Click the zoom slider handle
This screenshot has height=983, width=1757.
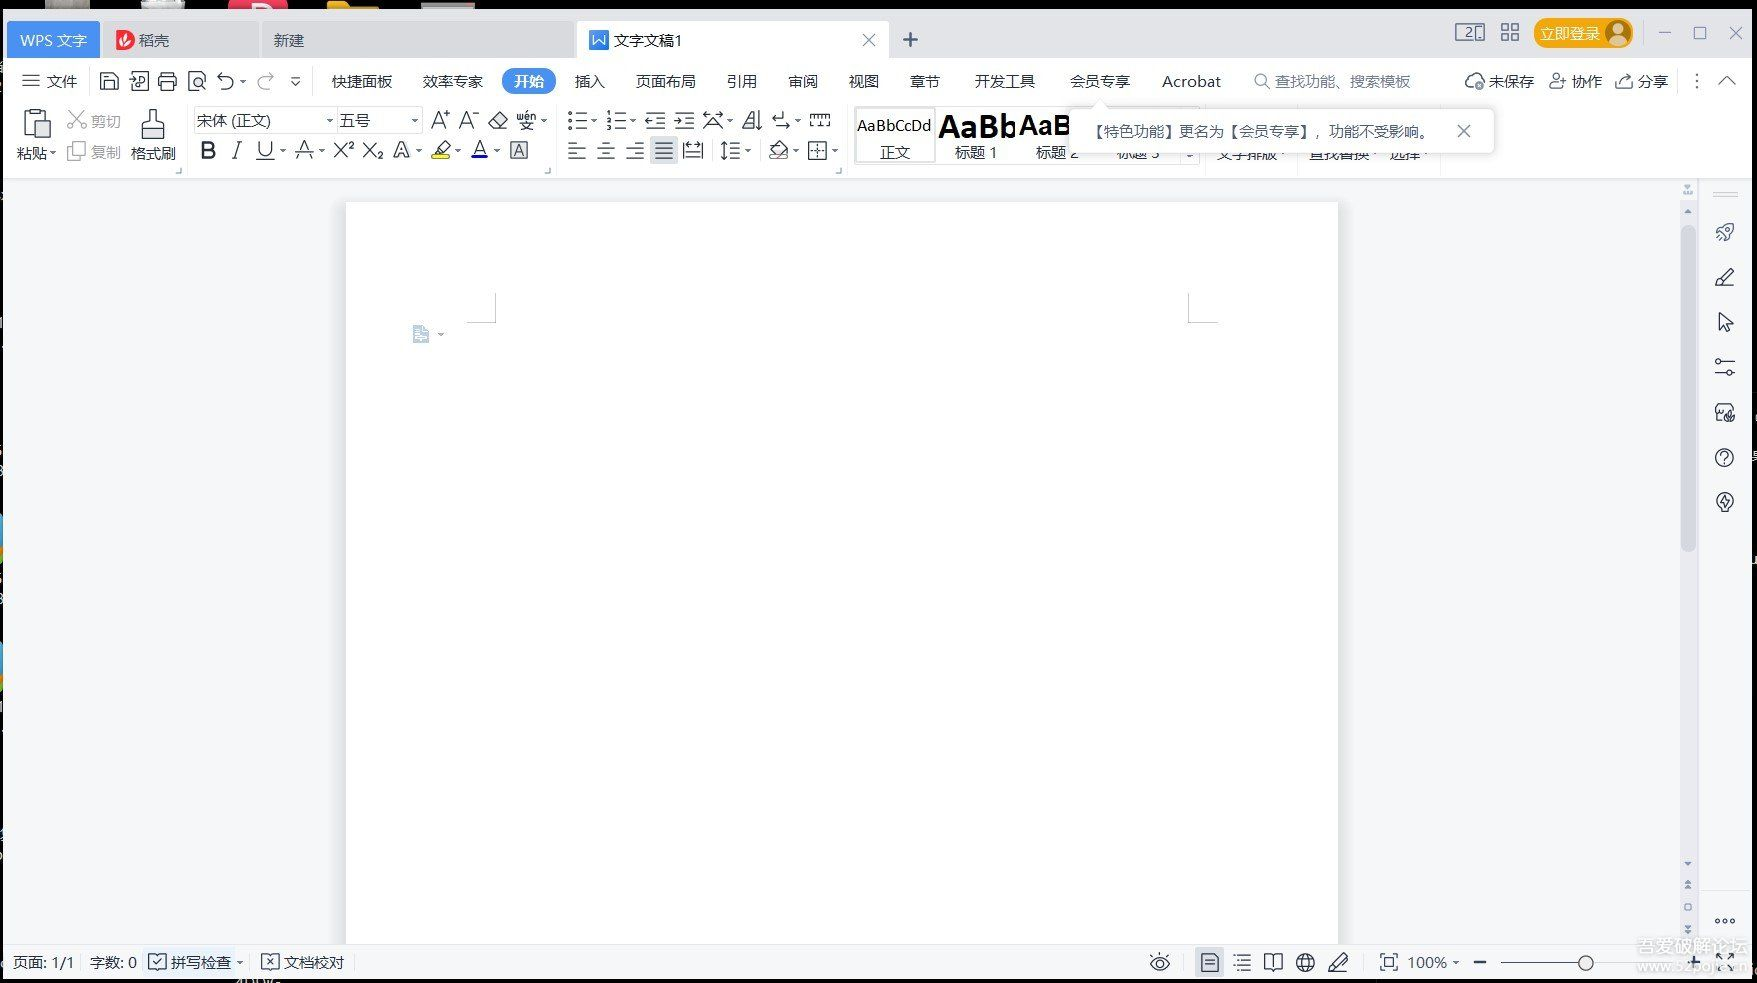[x=1585, y=962]
